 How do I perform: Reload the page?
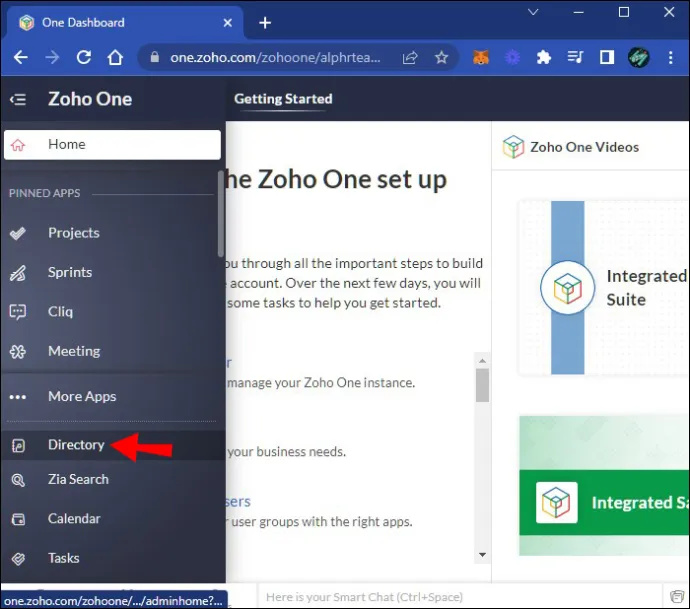[x=84, y=57]
